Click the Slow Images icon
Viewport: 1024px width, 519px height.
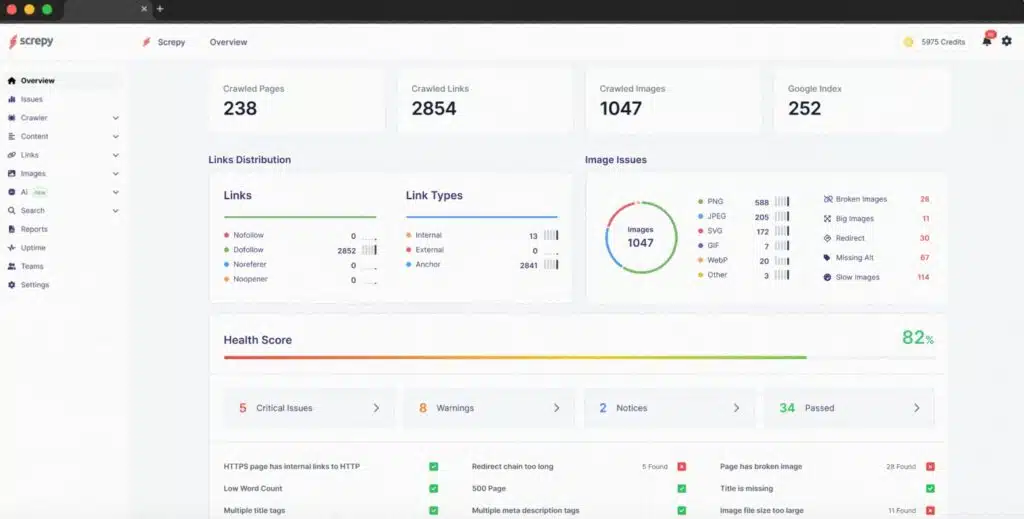point(827,277)
